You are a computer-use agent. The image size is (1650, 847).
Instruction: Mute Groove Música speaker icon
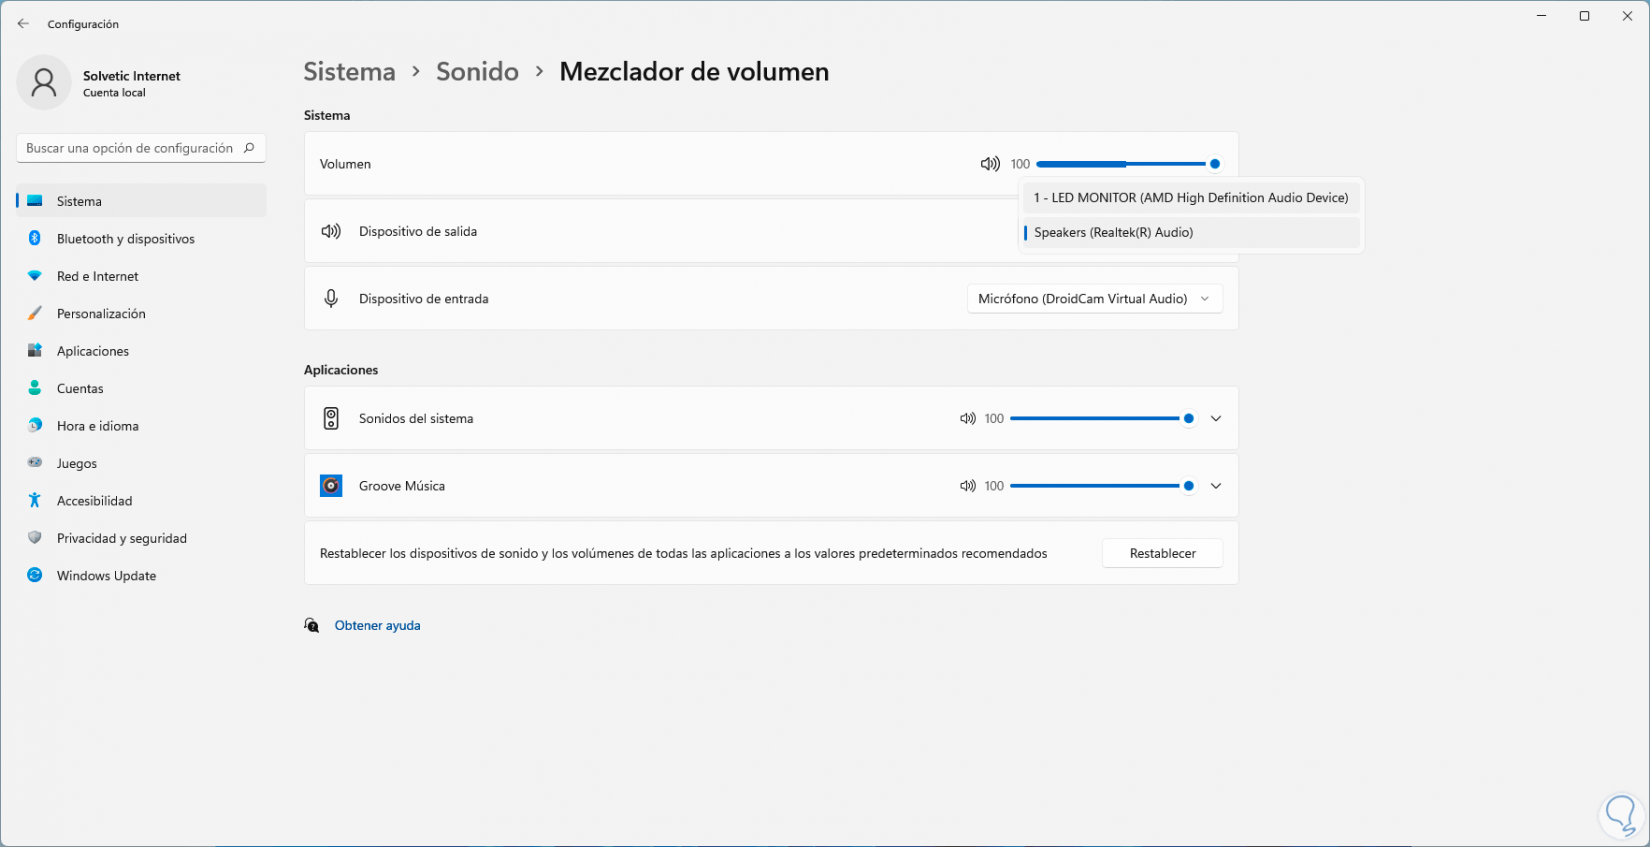click(967, 486)
